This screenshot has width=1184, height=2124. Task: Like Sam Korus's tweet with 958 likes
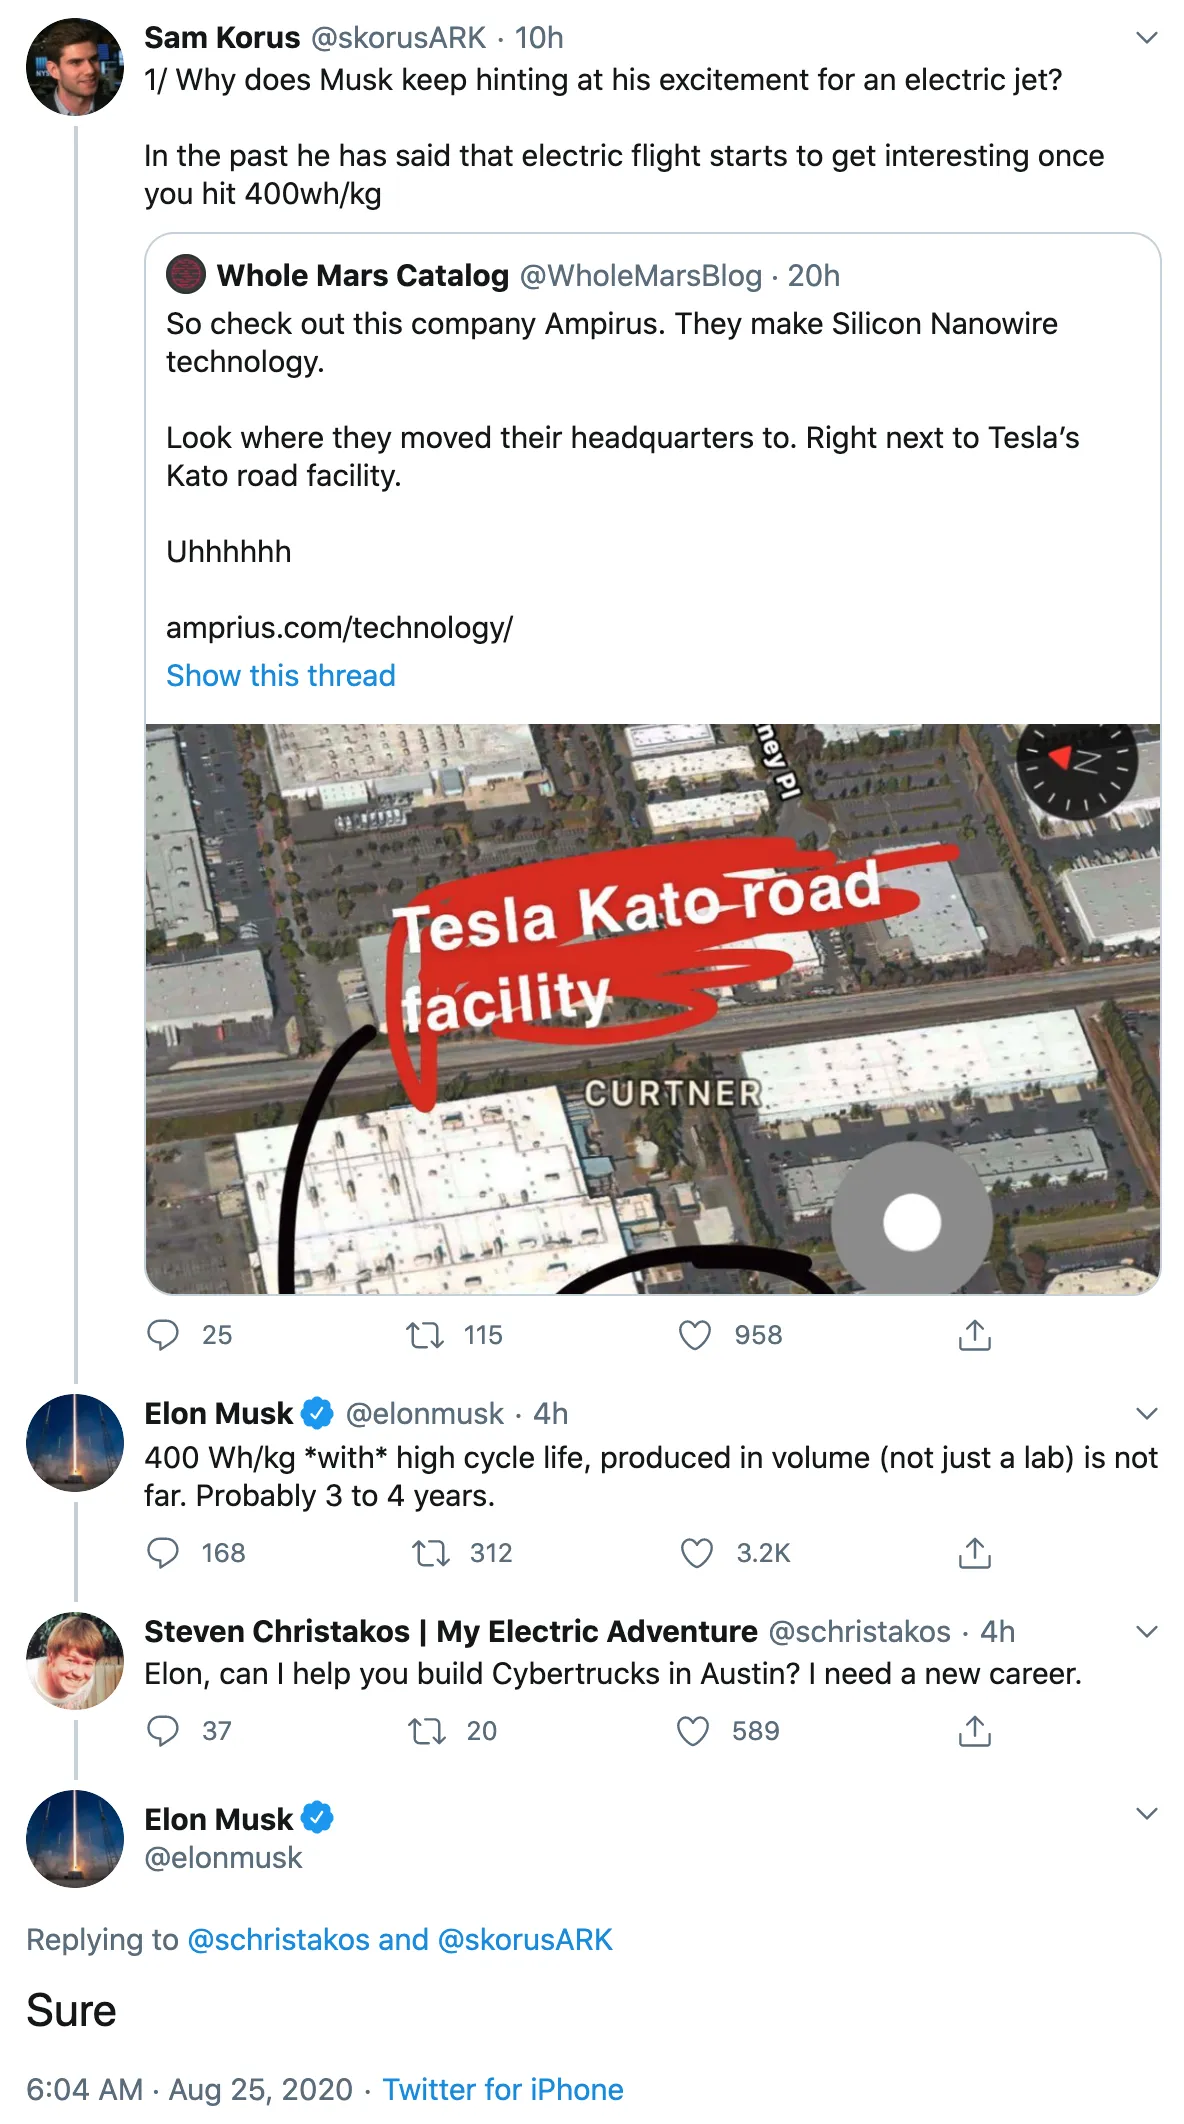click(695, 1335)
